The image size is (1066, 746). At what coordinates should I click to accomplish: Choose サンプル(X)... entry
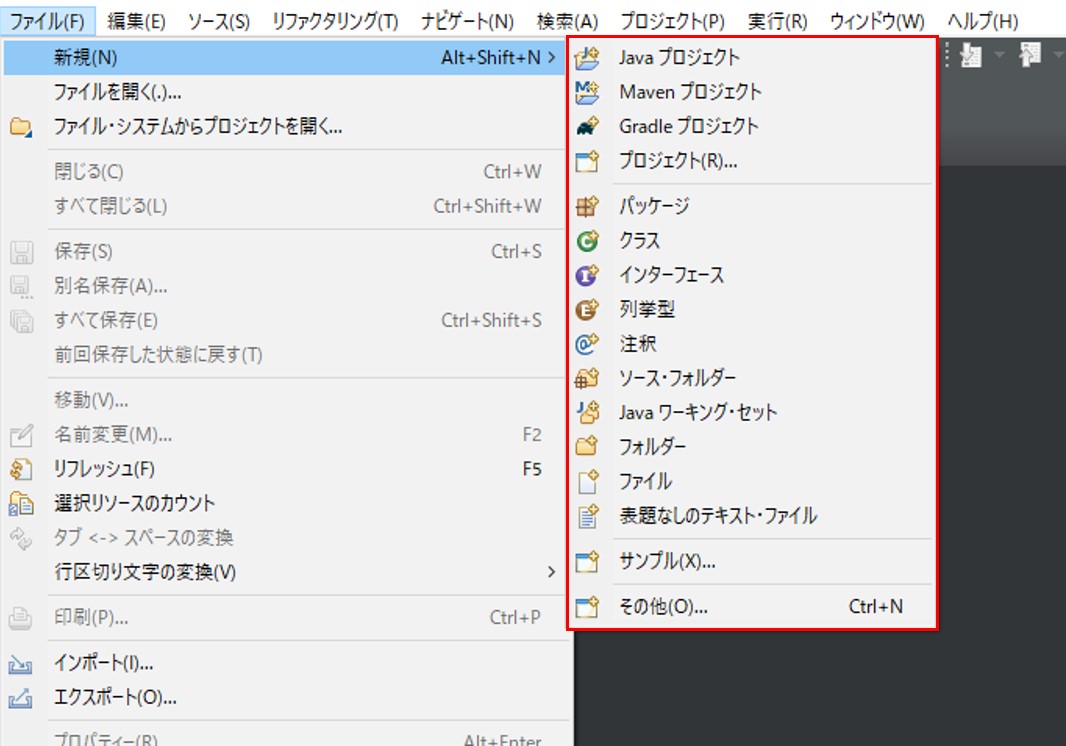[752, 562]
